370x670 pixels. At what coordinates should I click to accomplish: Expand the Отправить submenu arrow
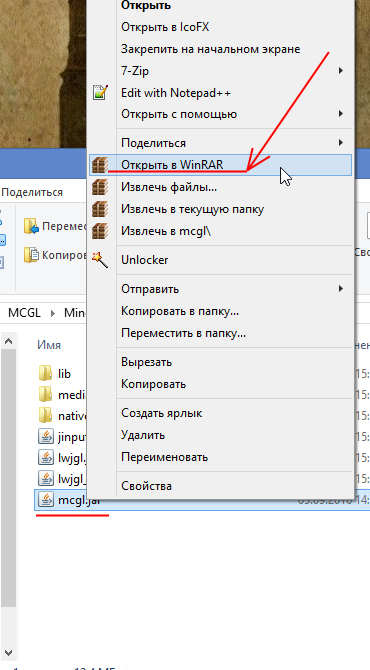tap(341, 289)
